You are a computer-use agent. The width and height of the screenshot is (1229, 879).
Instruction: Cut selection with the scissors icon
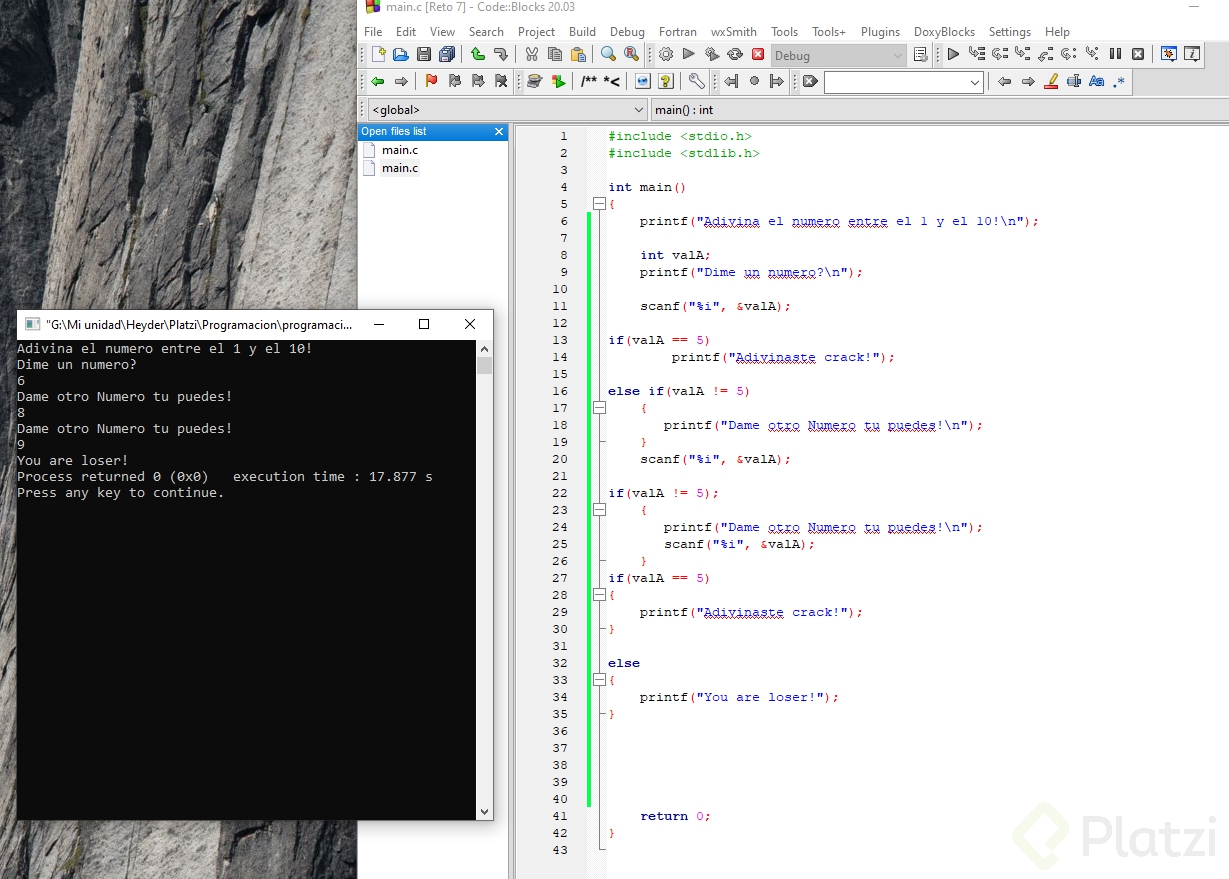pyautogui.click(x=532, y=55)
